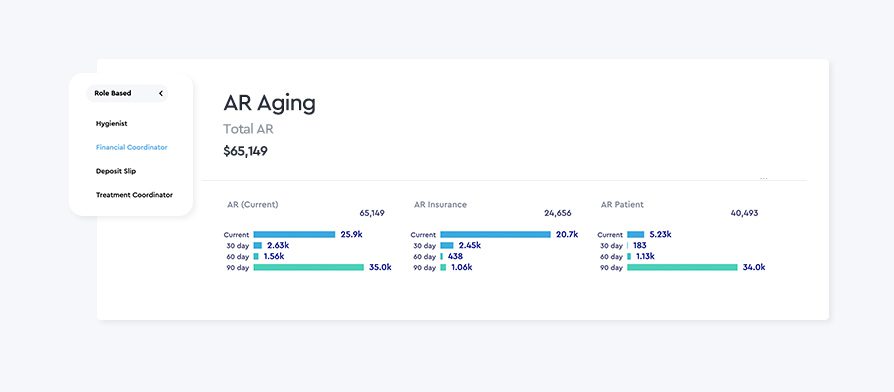Select Financial Coordinator role
The height and width of the screenshot is (392, 894).
point(132,147)
